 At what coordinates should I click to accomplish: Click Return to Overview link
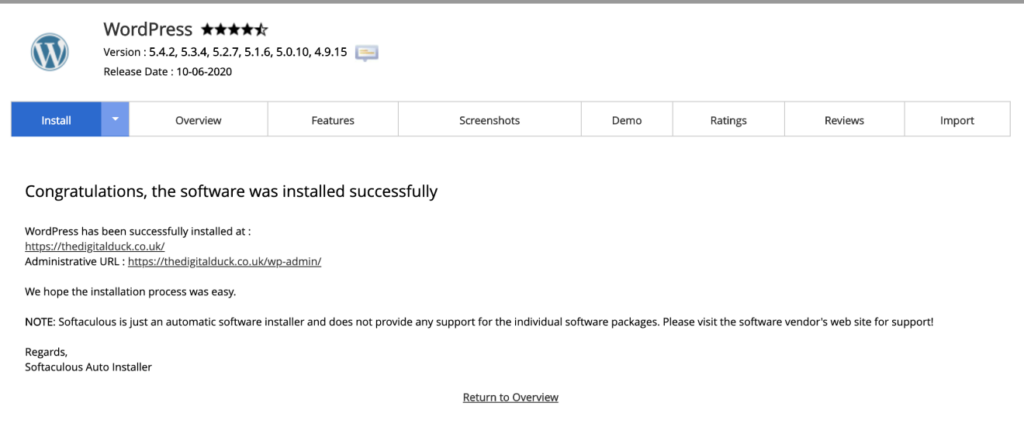pyautogui.click(x=511, y=397)
